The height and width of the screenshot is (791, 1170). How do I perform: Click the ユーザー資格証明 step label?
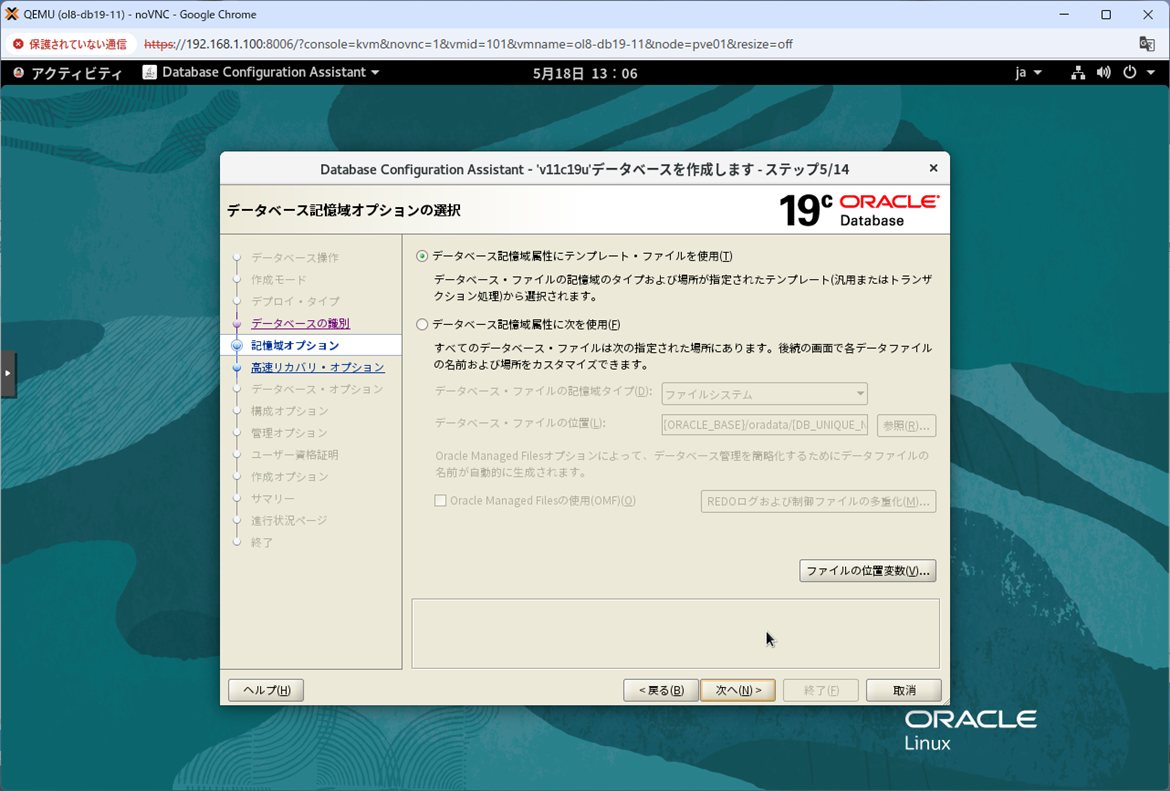tap(295, 454)
